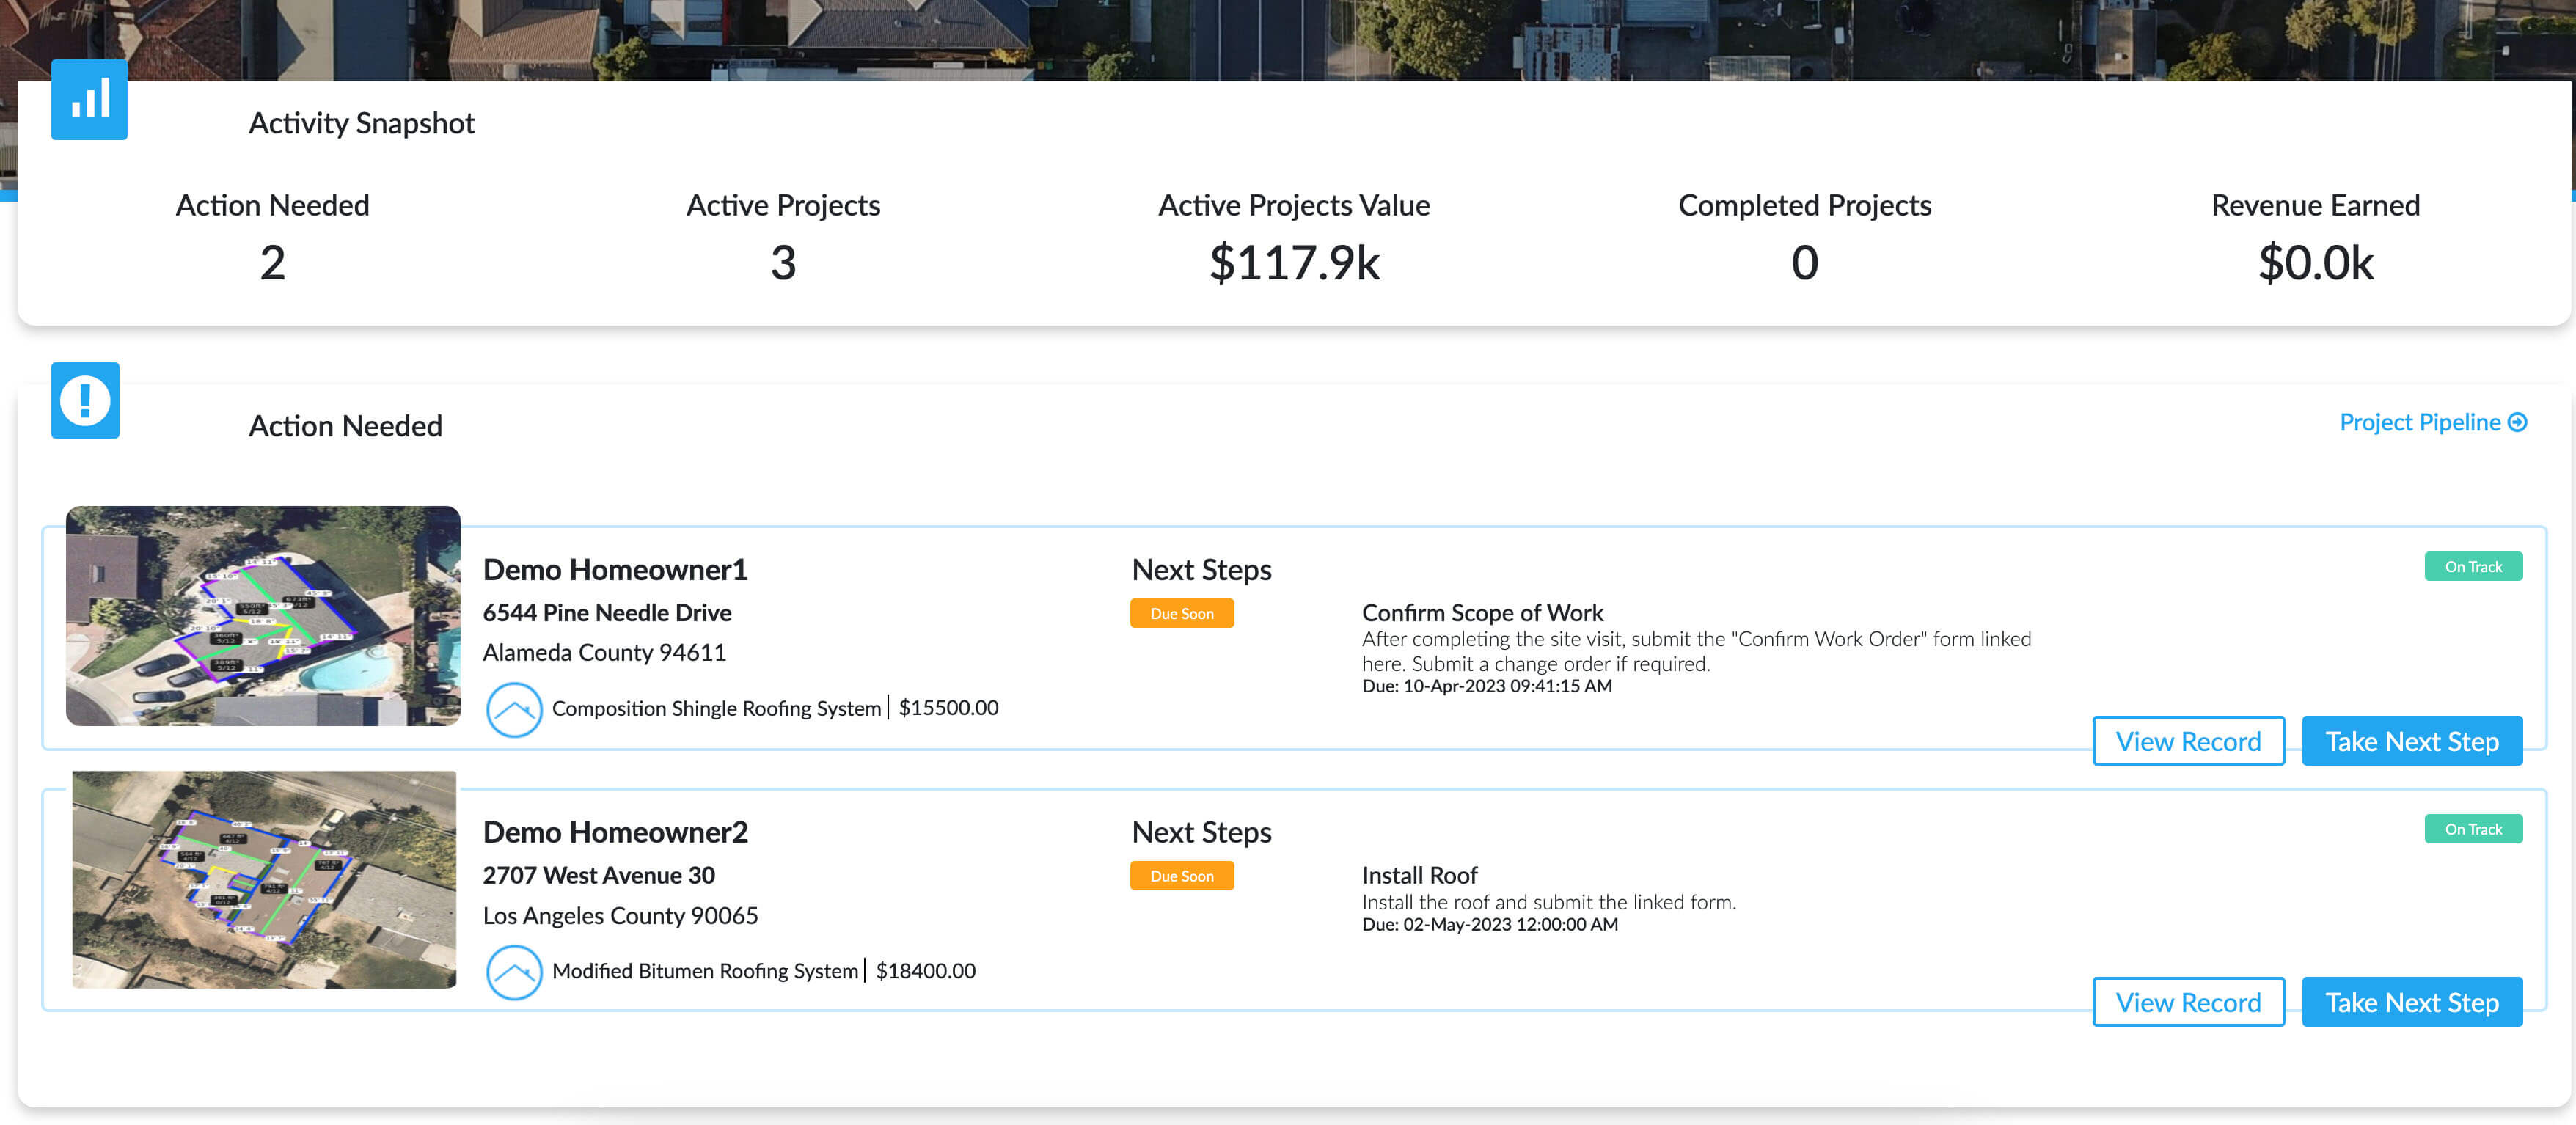Click Take Next Step for Demo Homeowner1
The image size is (2576, 1125).
click(2412, 741)
